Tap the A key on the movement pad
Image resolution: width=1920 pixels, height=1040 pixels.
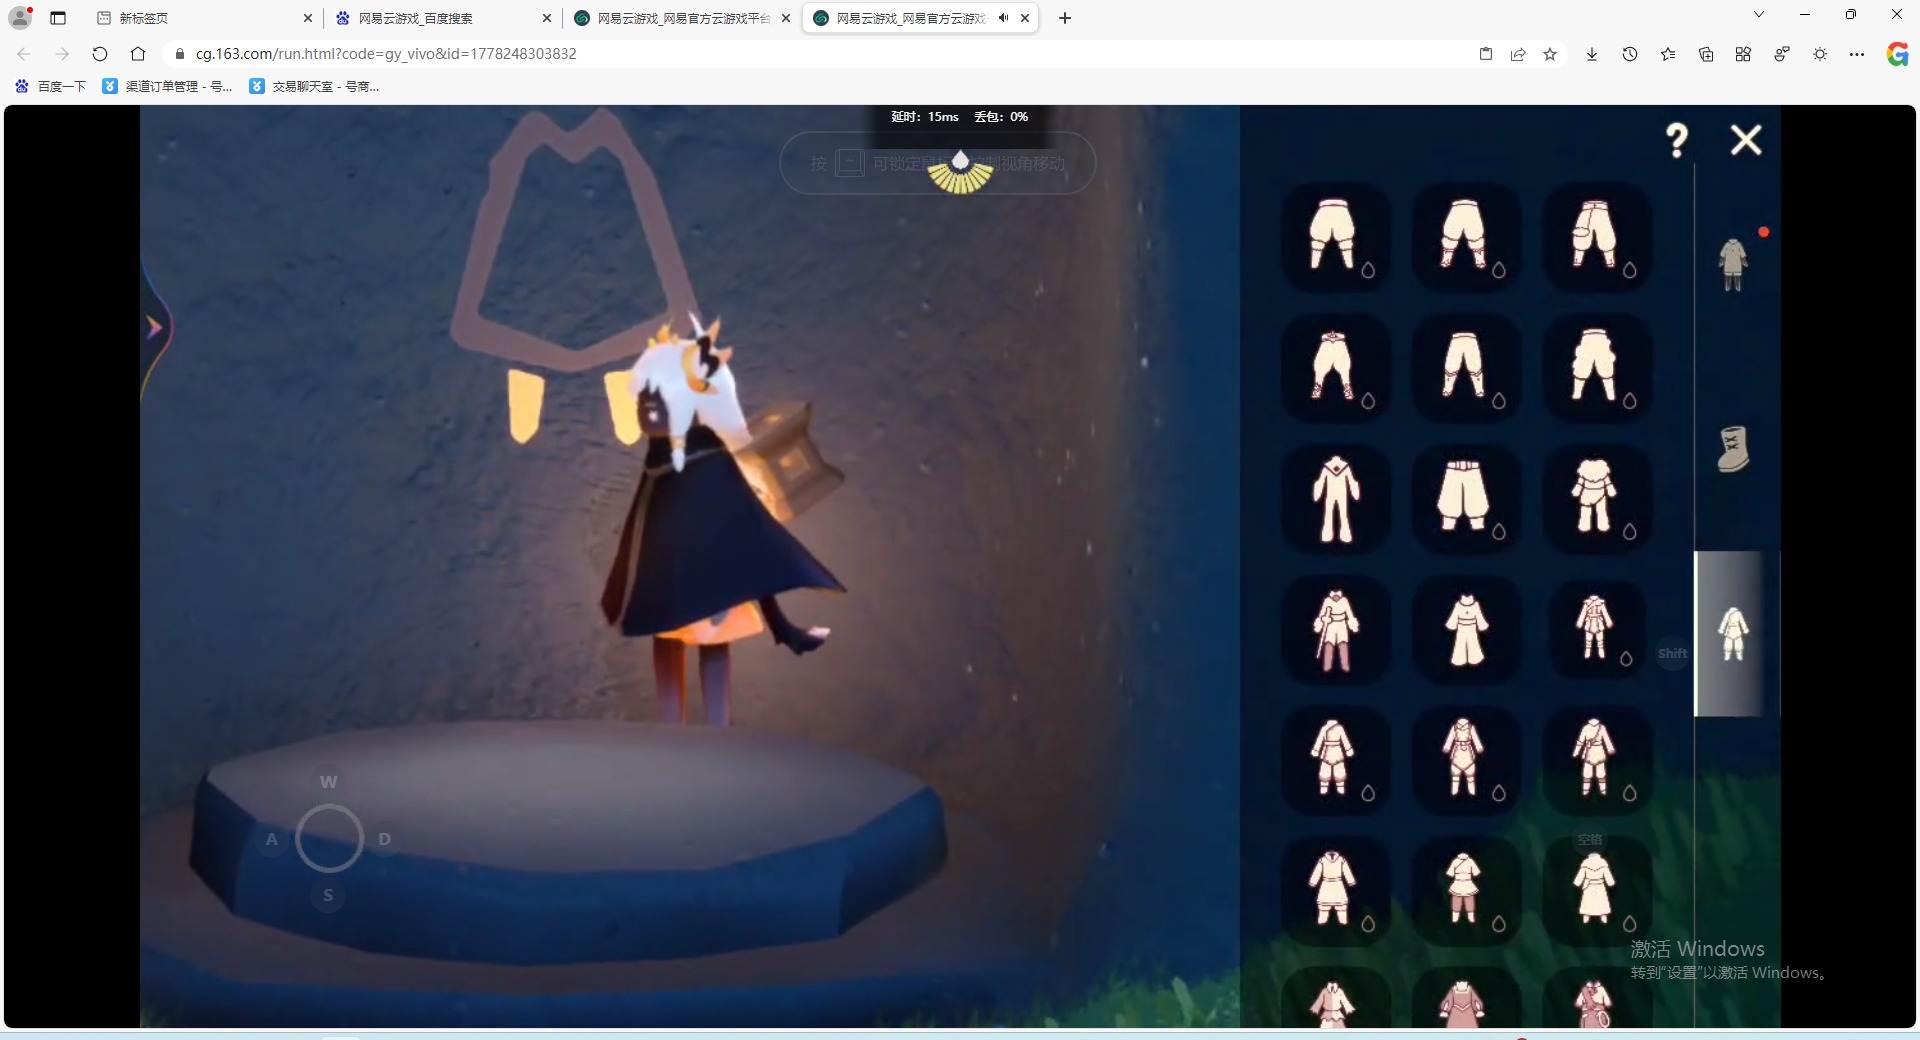point(271,839)
